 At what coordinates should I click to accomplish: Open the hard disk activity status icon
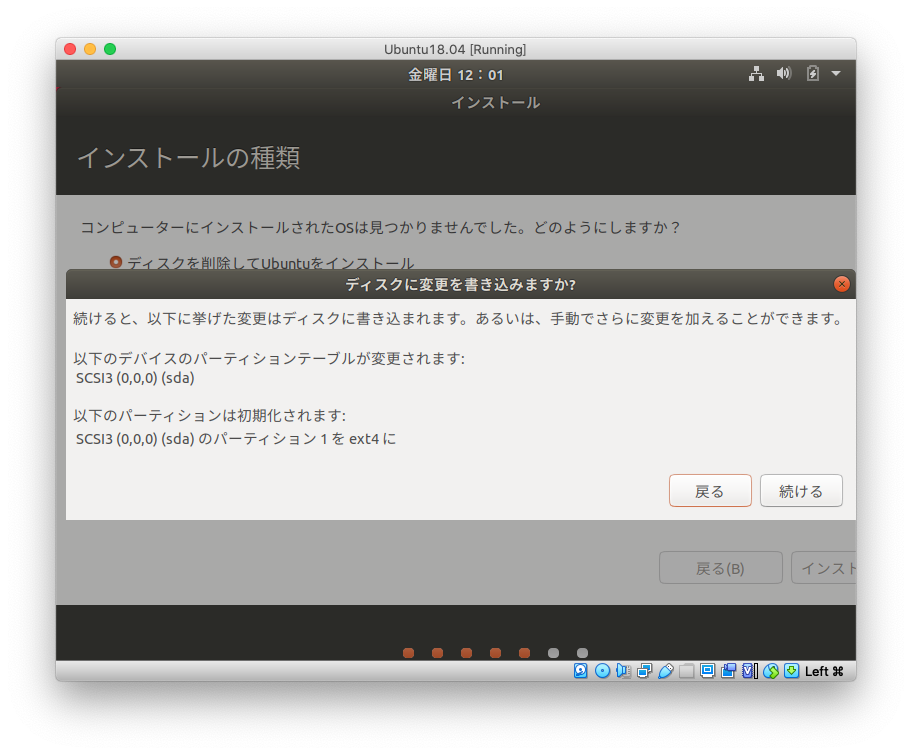click(x=580, y=671)
